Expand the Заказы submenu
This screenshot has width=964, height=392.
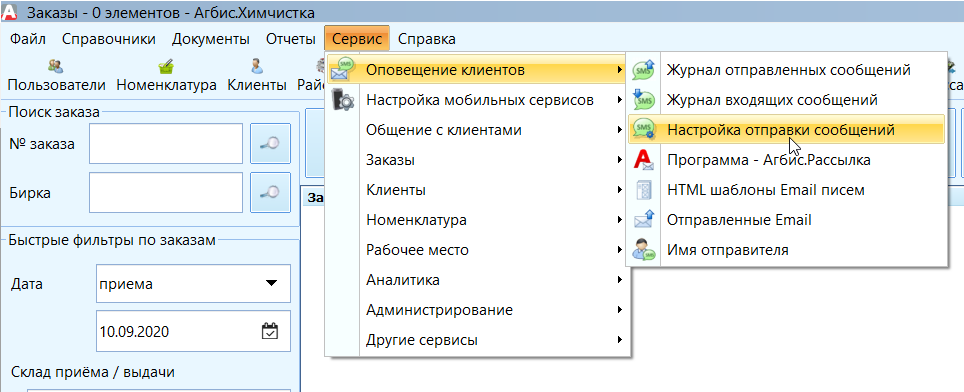click(x=478, y=160)
